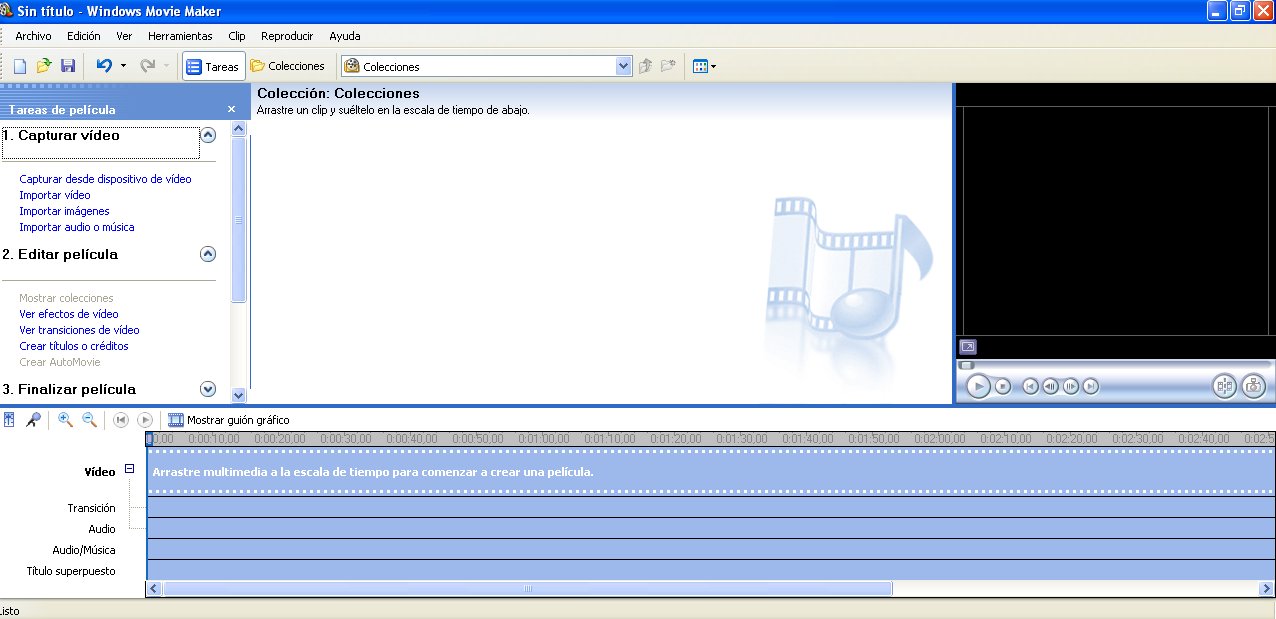Click the Importar imágenes link
The height and width of the screenshot is (619, 1276).
coord(64,211)
